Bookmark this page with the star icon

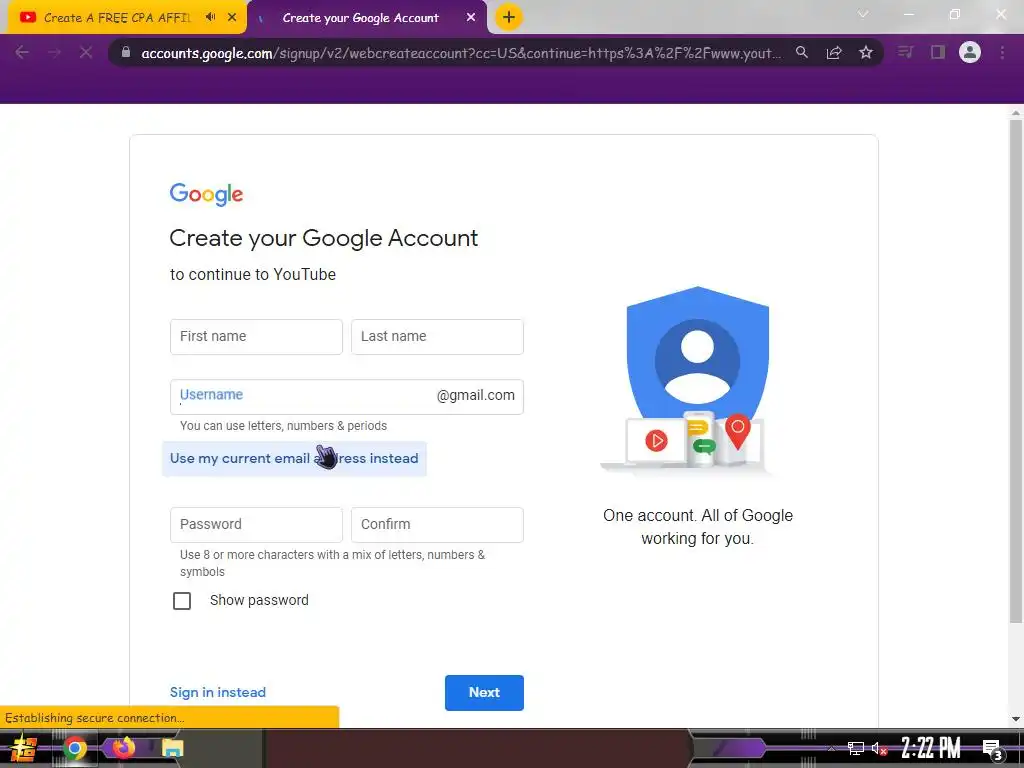(866, 52)
